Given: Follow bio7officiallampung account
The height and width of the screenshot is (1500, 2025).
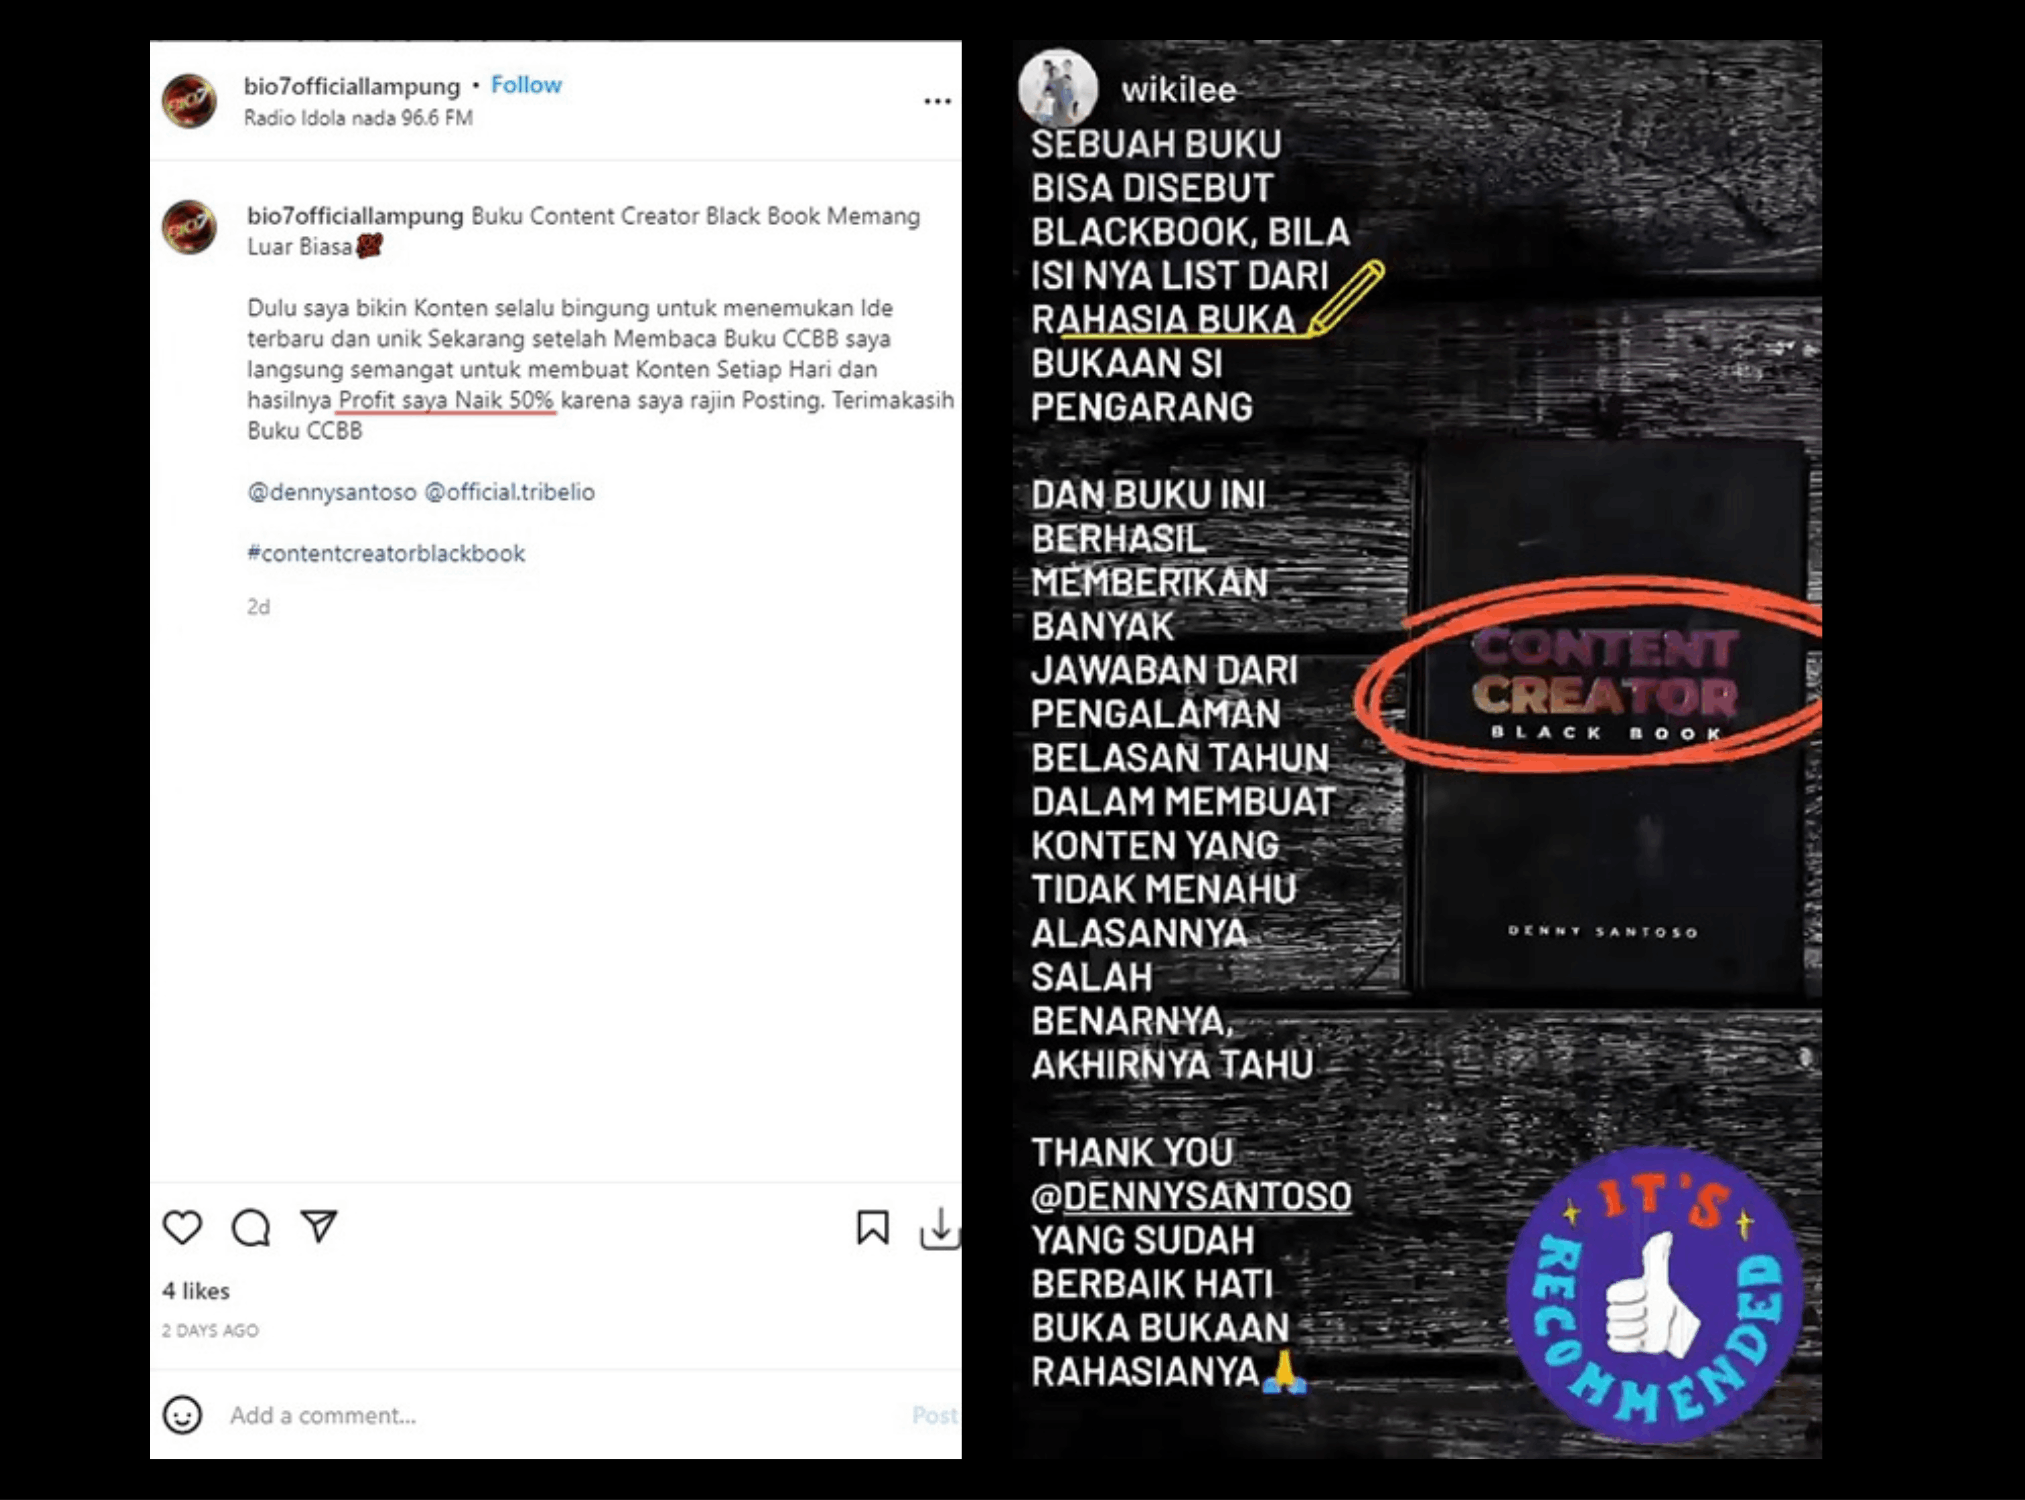Looking at the screenshot, I should click(526, 85).
